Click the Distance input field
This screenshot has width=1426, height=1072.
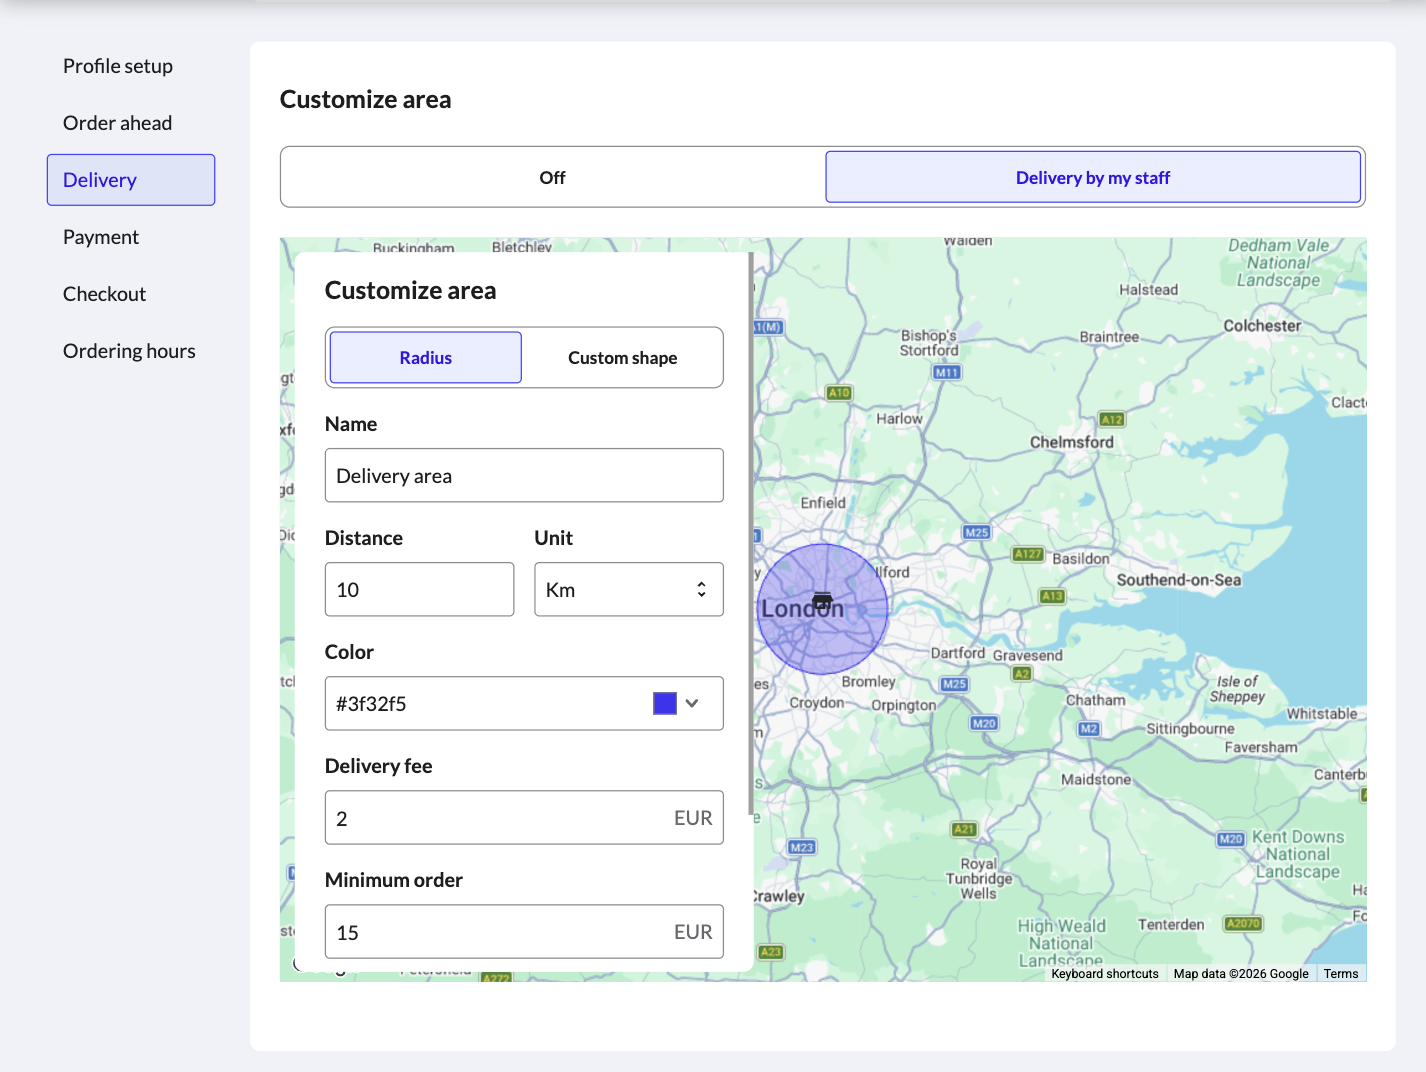(420, 589)
